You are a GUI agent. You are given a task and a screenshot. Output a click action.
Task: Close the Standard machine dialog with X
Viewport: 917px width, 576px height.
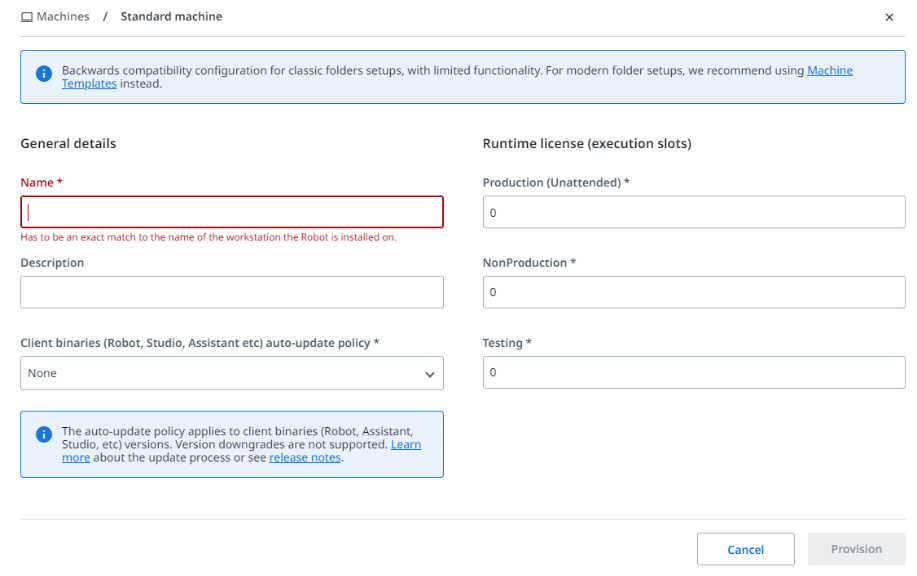coord(889,18)
